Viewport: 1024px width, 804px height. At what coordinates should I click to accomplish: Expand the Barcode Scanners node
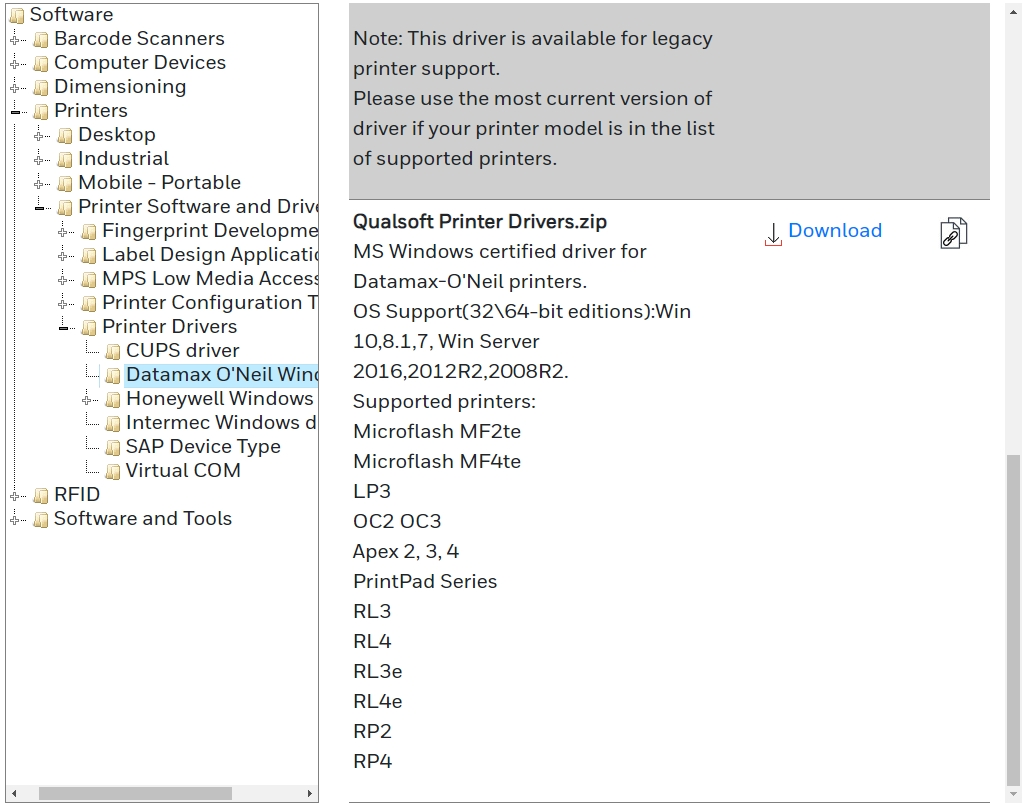coord(14,40)
